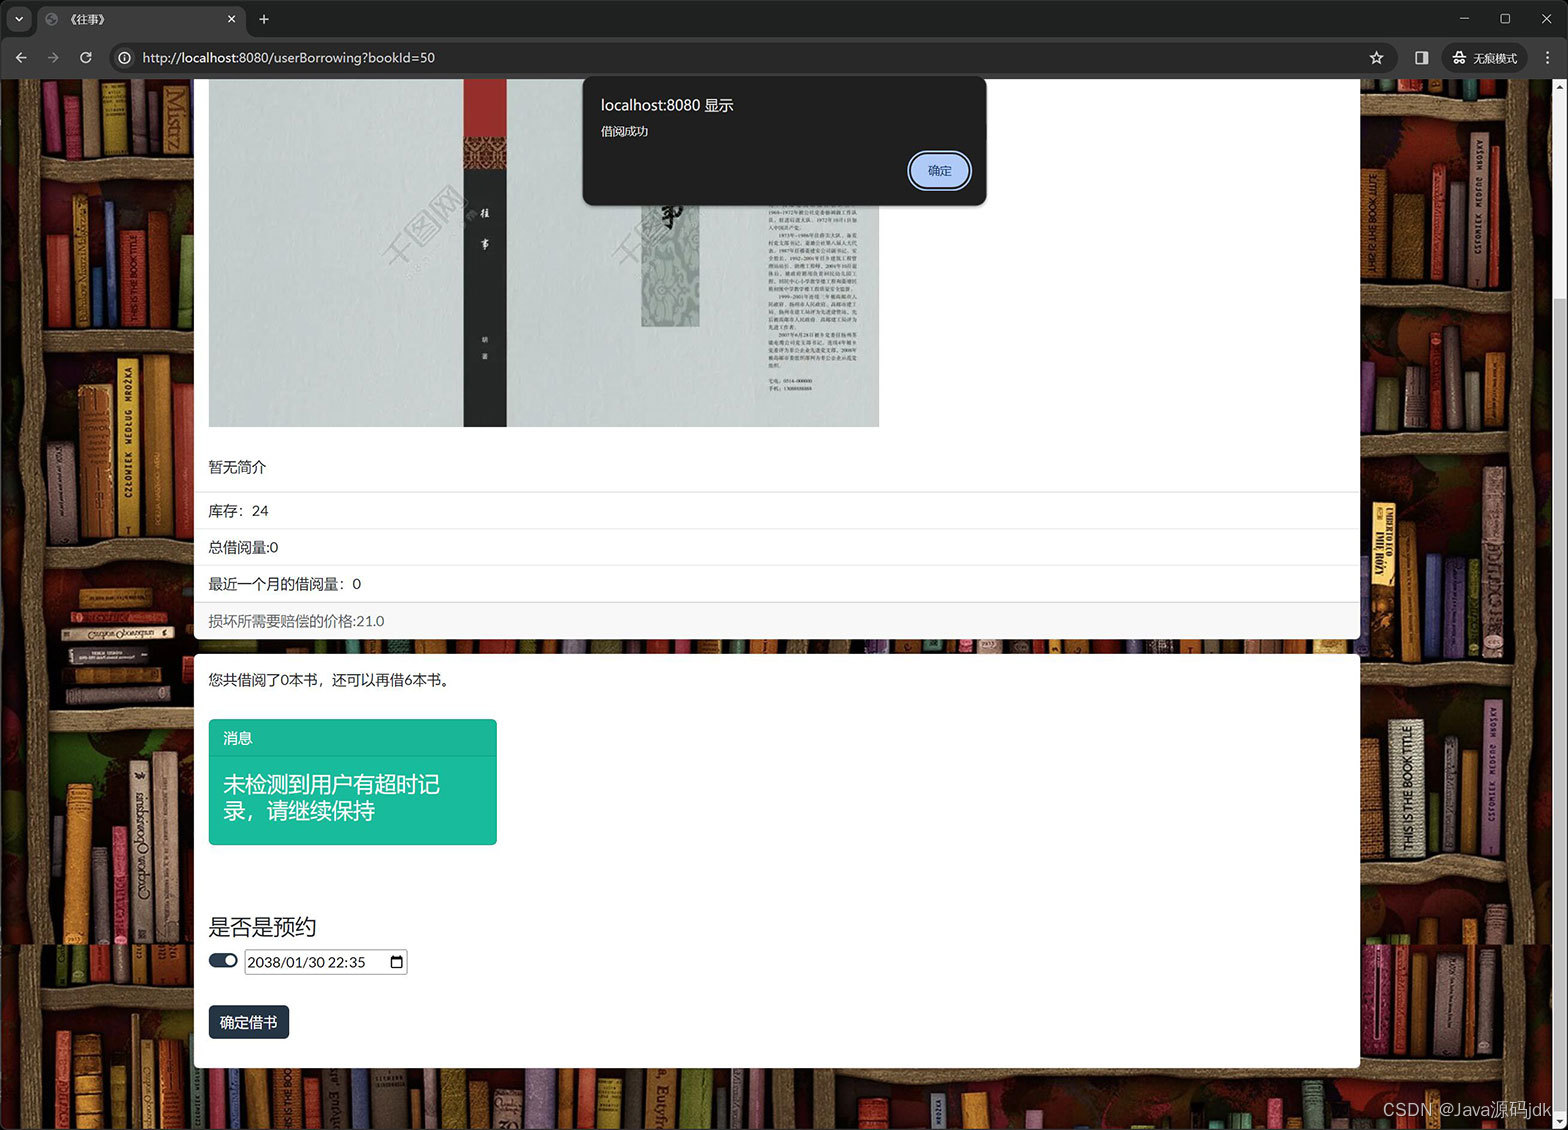Click the 消息 card header
1568x1130 pixels.
coord(353,738)
